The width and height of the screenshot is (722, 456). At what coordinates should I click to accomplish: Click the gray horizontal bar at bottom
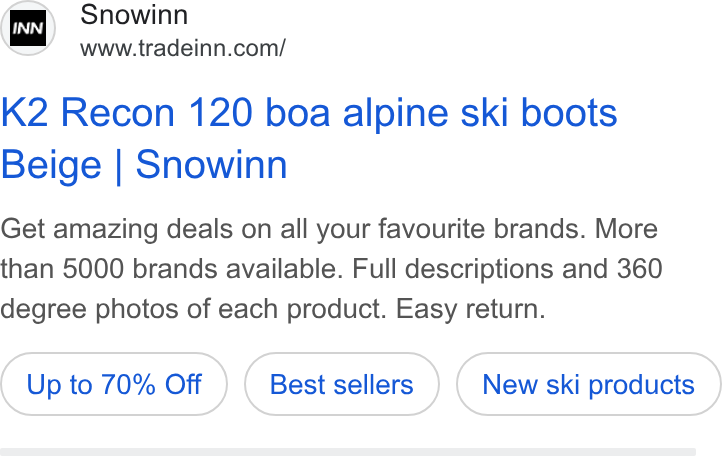click(348, 452)
